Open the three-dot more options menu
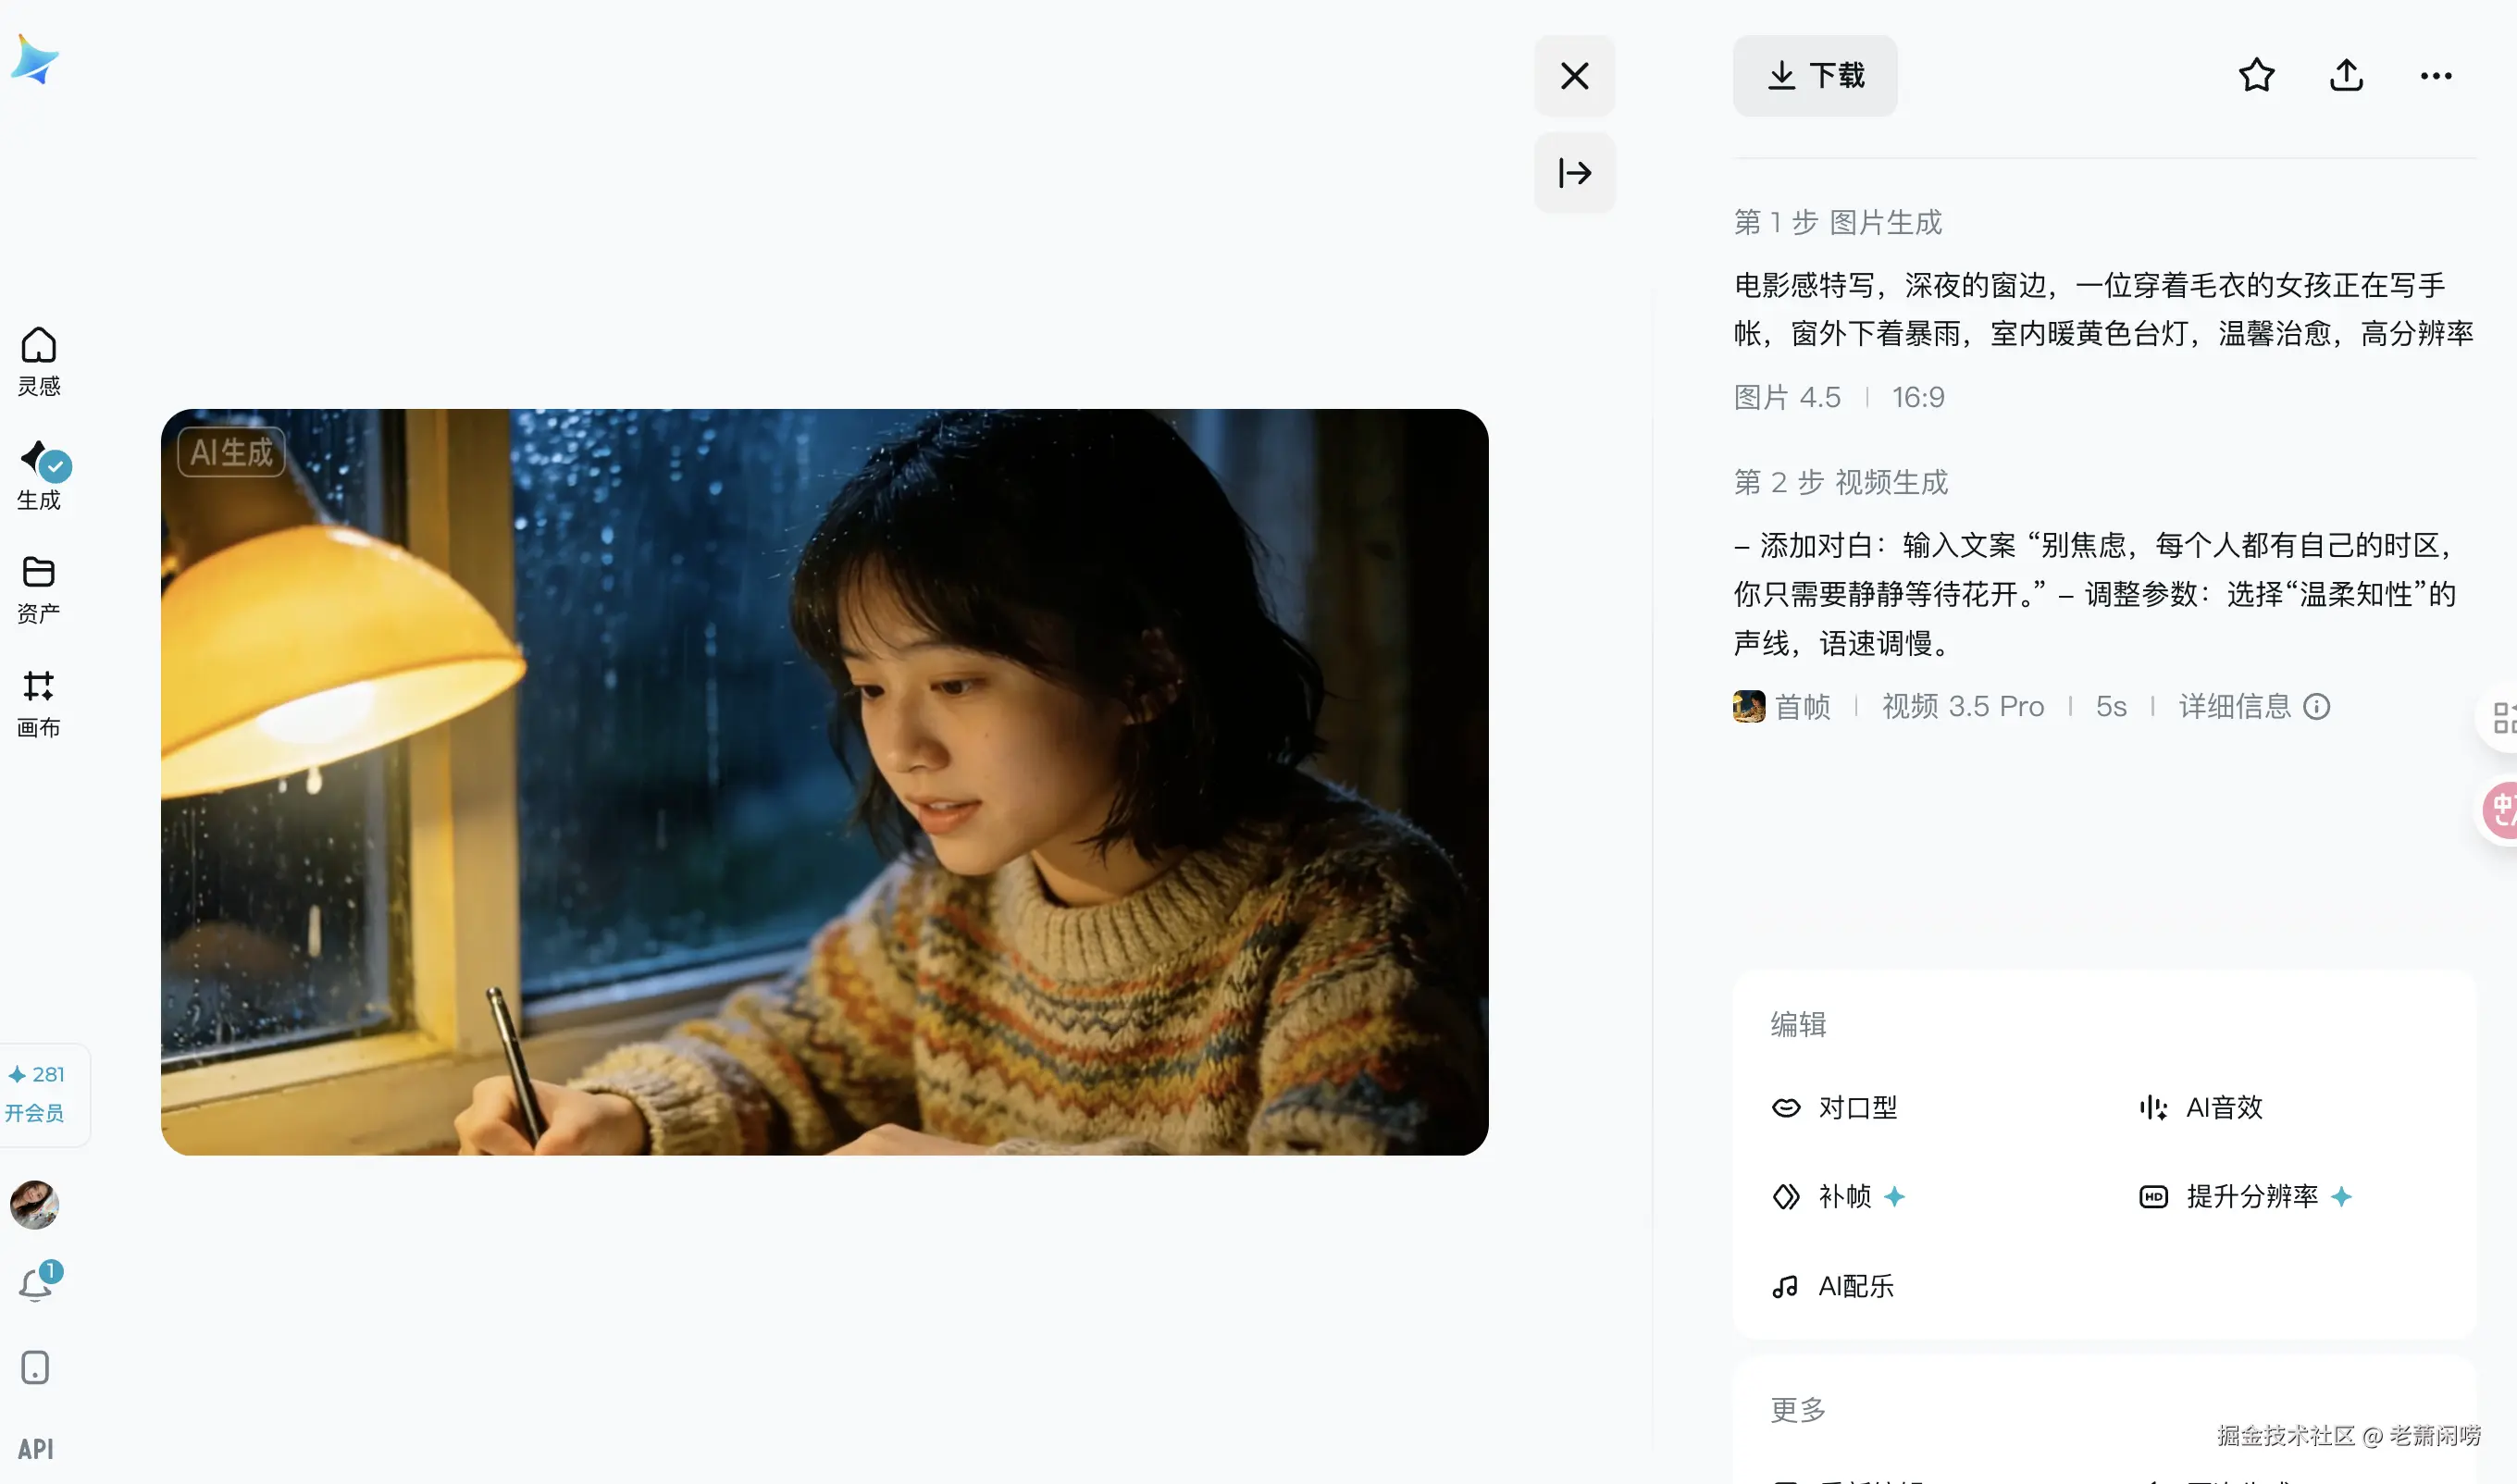 pyautogui.click(x=2436, y=76)
